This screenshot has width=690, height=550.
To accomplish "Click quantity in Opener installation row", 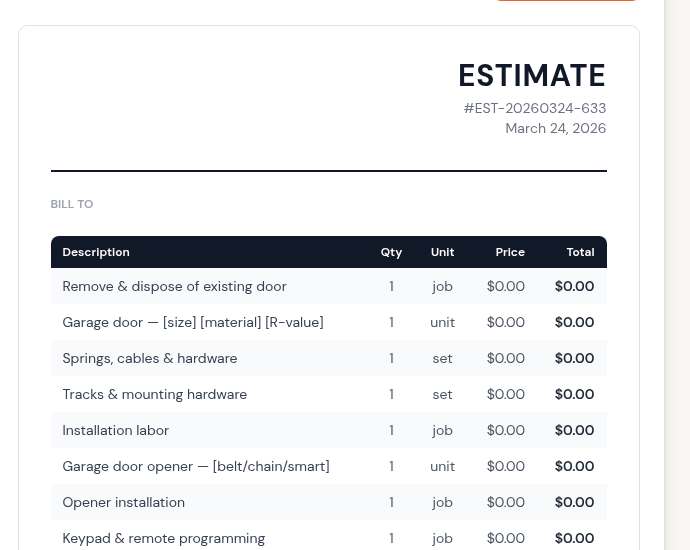I will (x=391, y=502).
